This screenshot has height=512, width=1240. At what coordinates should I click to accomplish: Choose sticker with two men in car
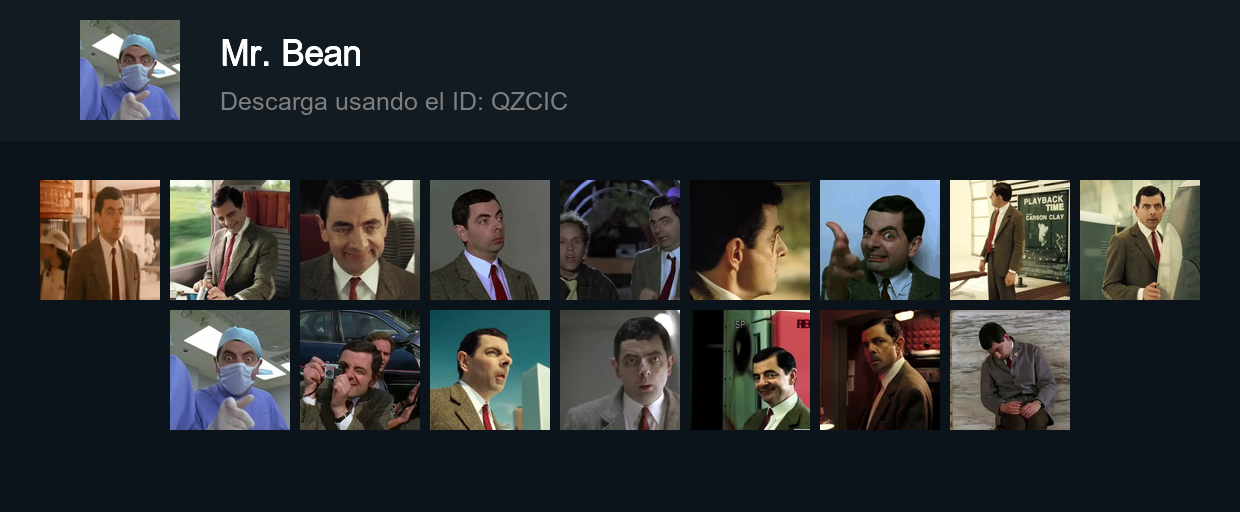pyautogui.click(x=620, y=240)
